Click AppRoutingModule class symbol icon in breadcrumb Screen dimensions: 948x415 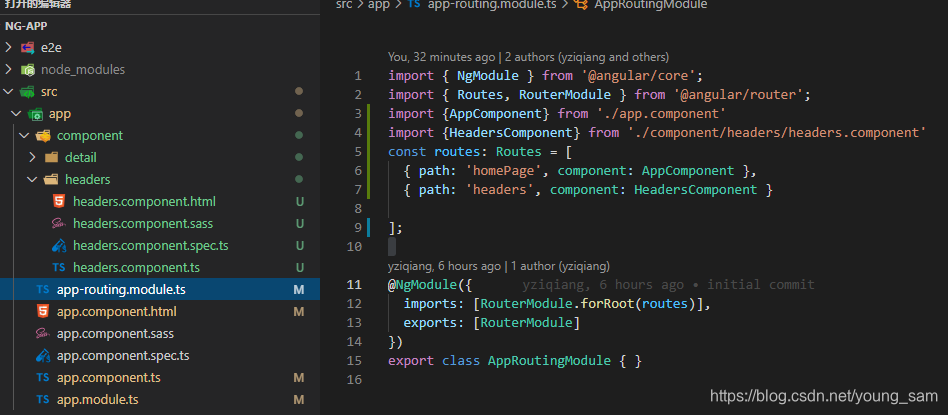[x=582, y=4]
